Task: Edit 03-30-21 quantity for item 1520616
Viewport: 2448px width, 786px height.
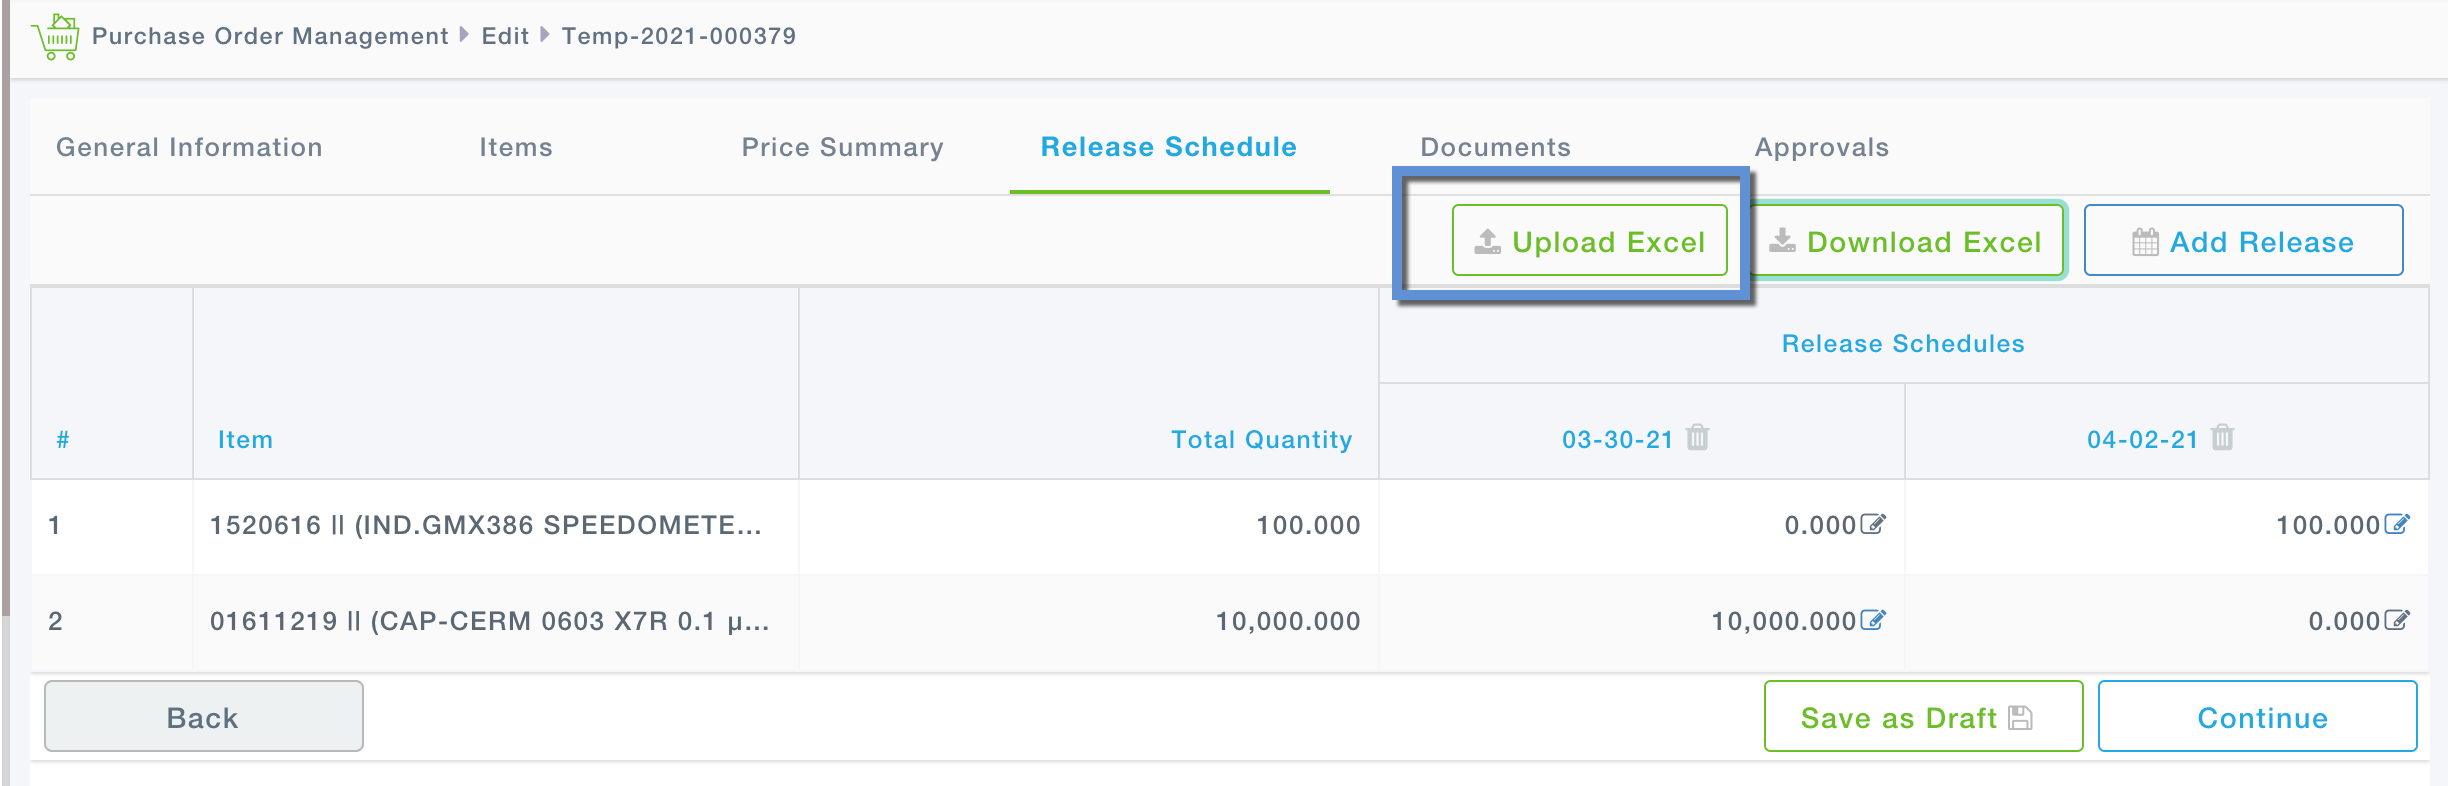Action: tap(1873, 524)
